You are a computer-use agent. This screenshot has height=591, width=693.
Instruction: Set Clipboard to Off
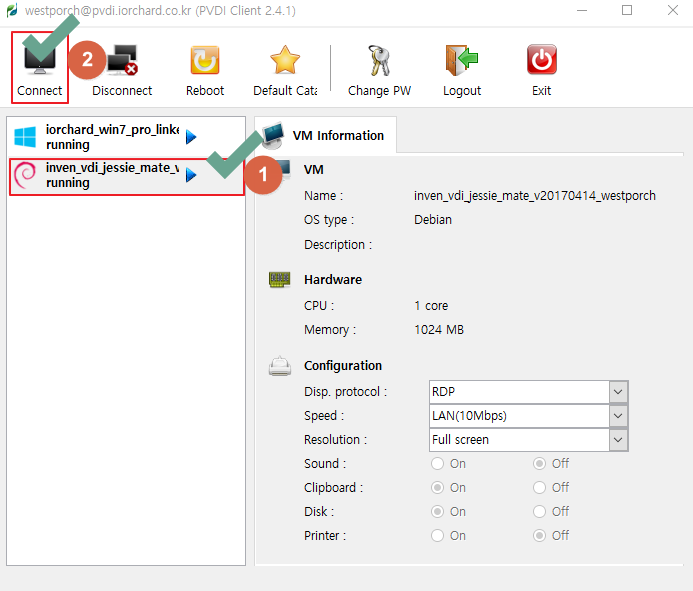pos(539,487)
